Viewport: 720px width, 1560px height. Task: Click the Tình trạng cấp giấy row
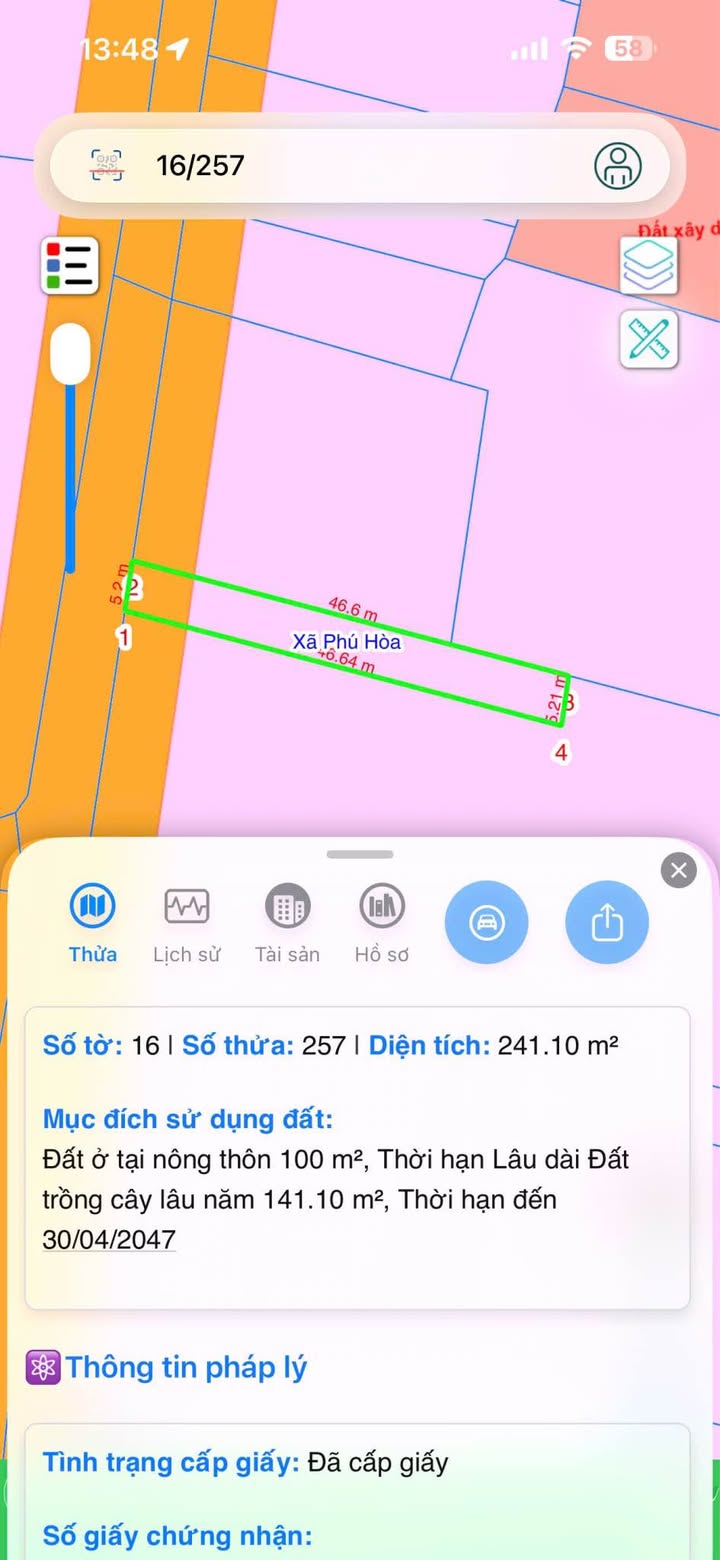click(246, 1463)
